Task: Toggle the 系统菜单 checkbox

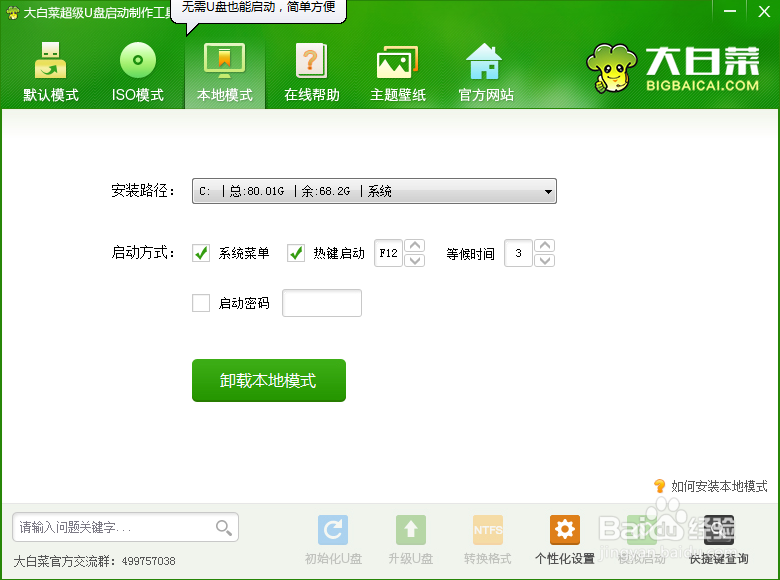Action: click(201, 253)
